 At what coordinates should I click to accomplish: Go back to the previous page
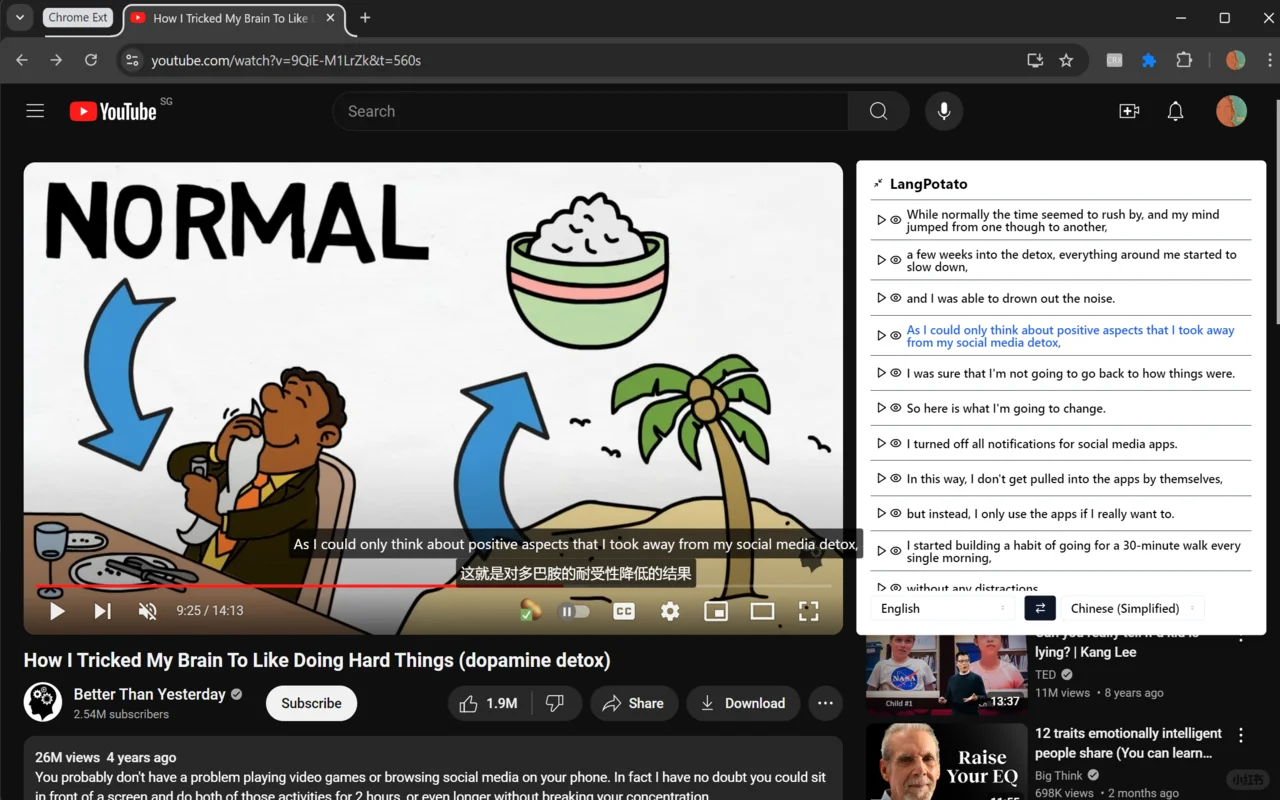[x=22, y=60]
